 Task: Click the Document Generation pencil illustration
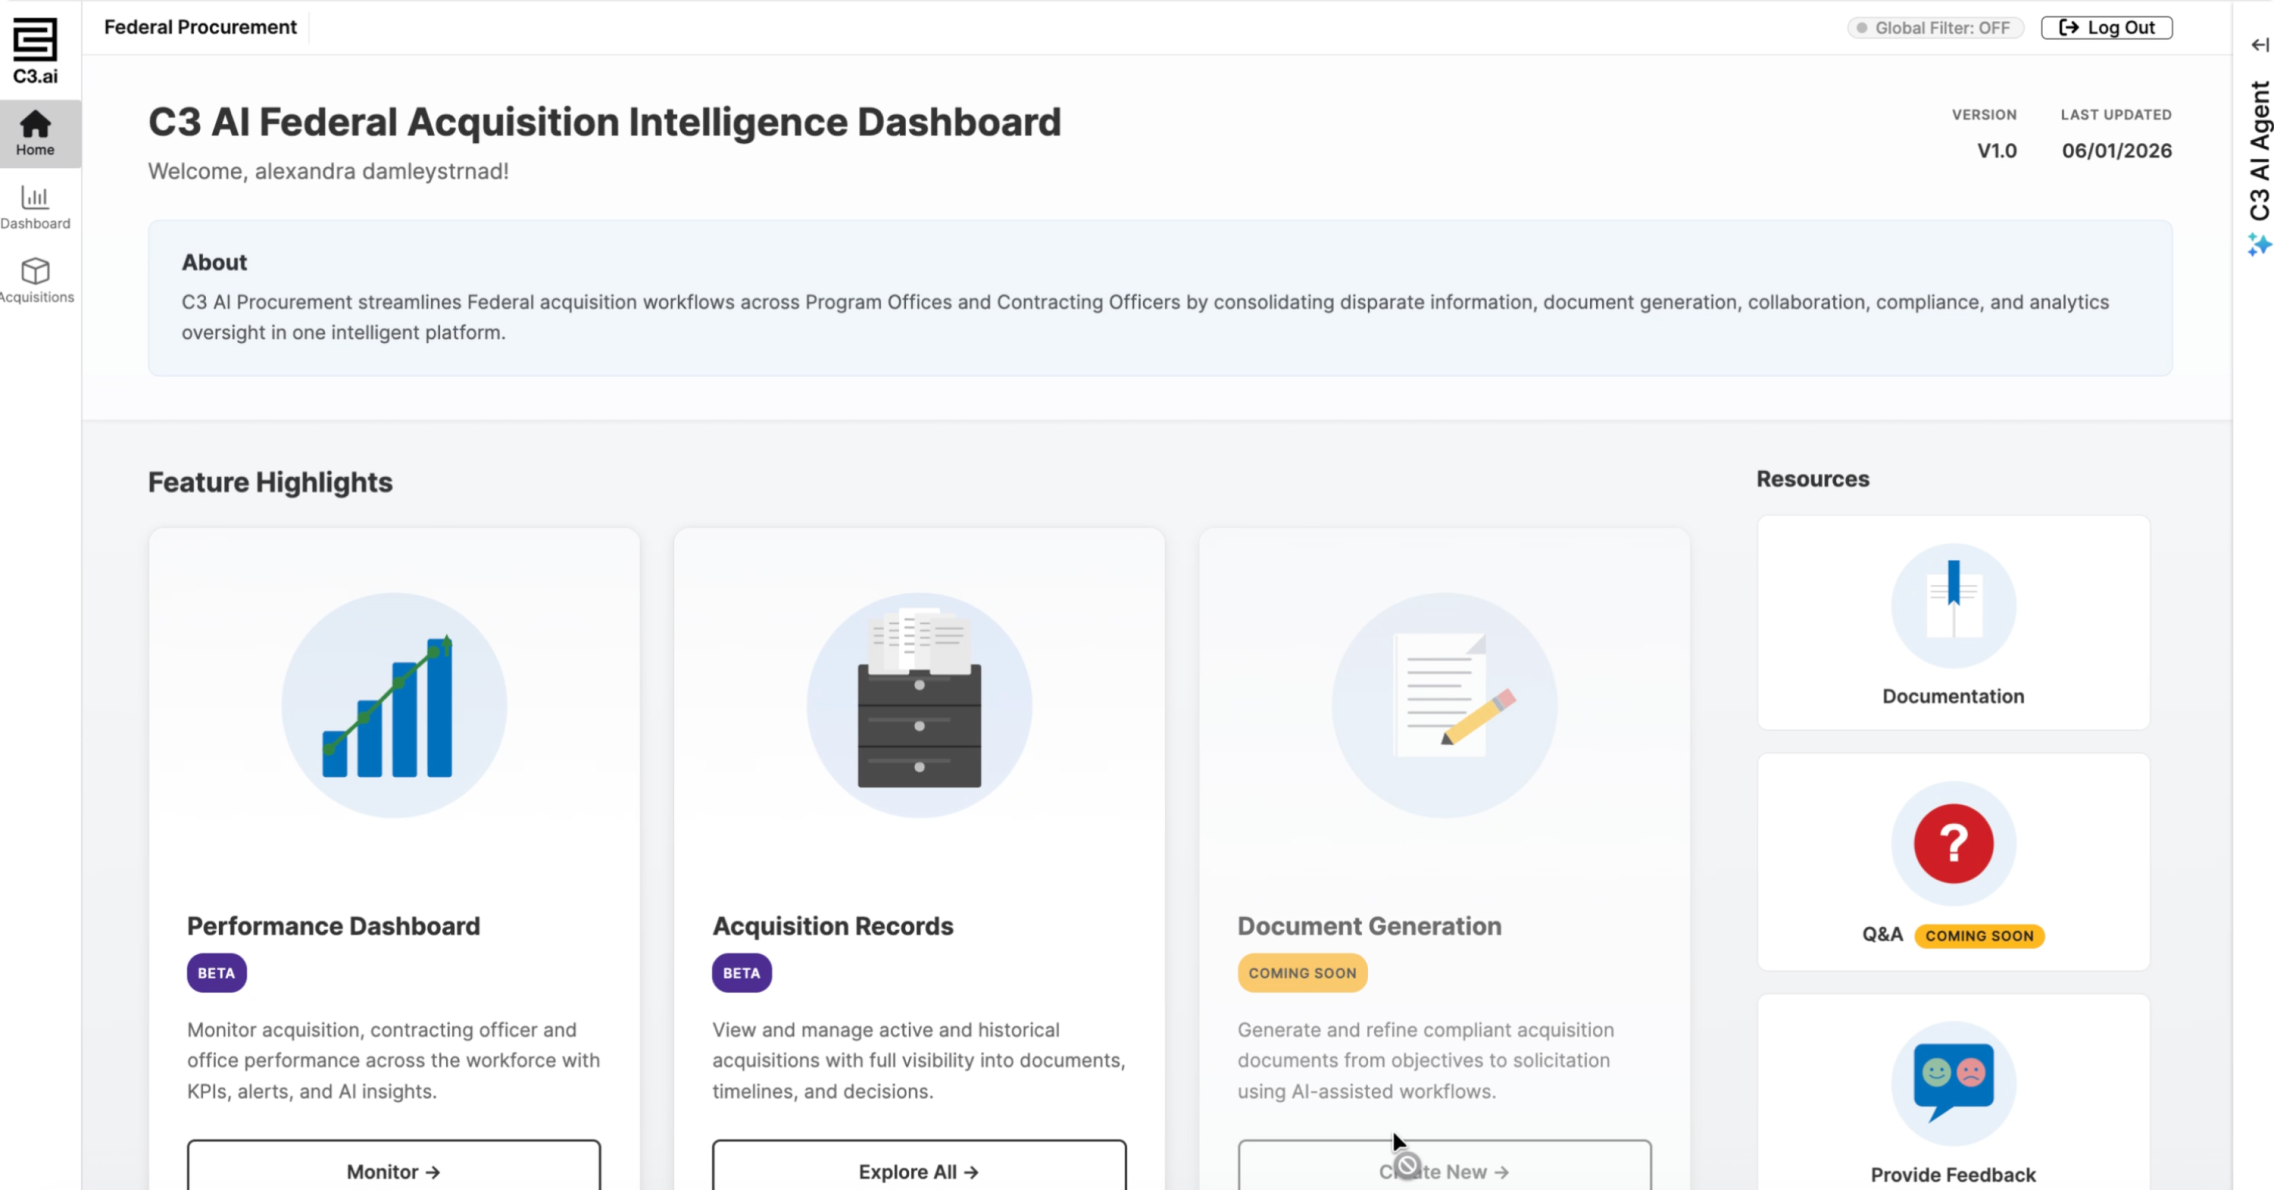pyautogui.click(x=1444, y=706)
